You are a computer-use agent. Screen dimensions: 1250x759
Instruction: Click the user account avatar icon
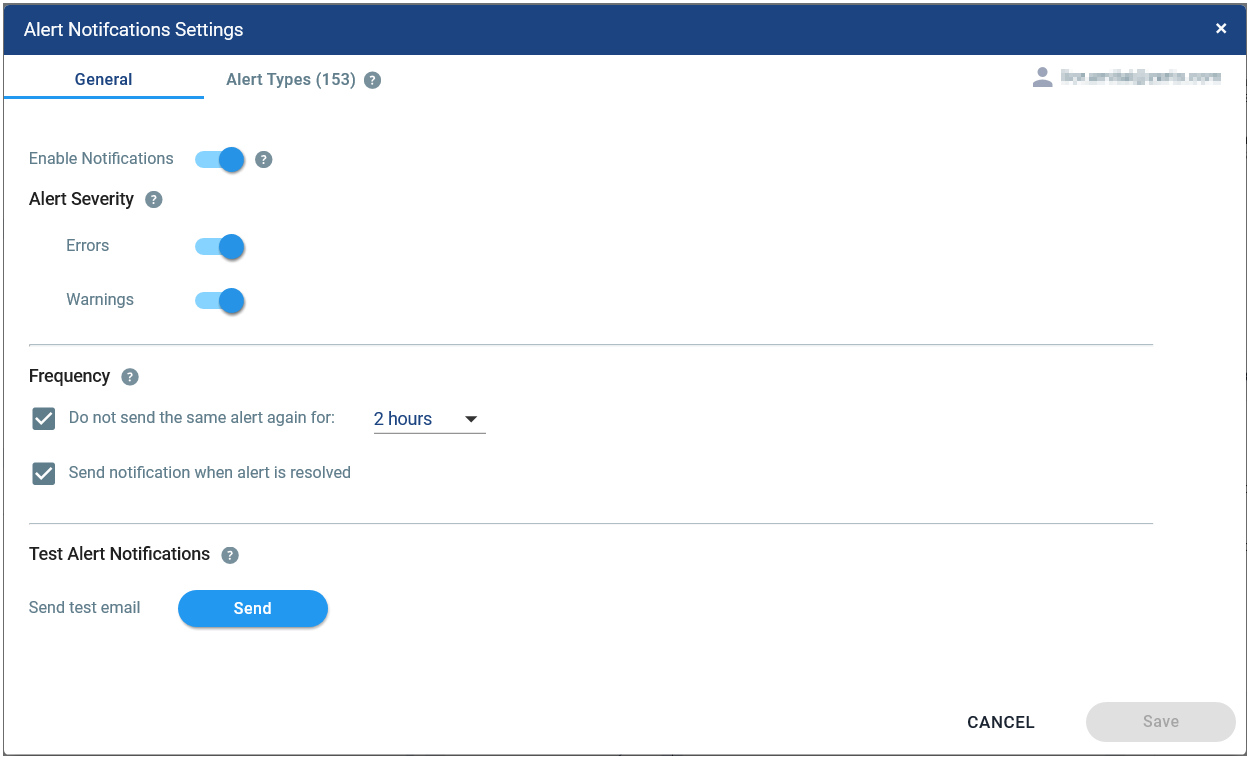pyautogui.click(x=1042, y=78)
